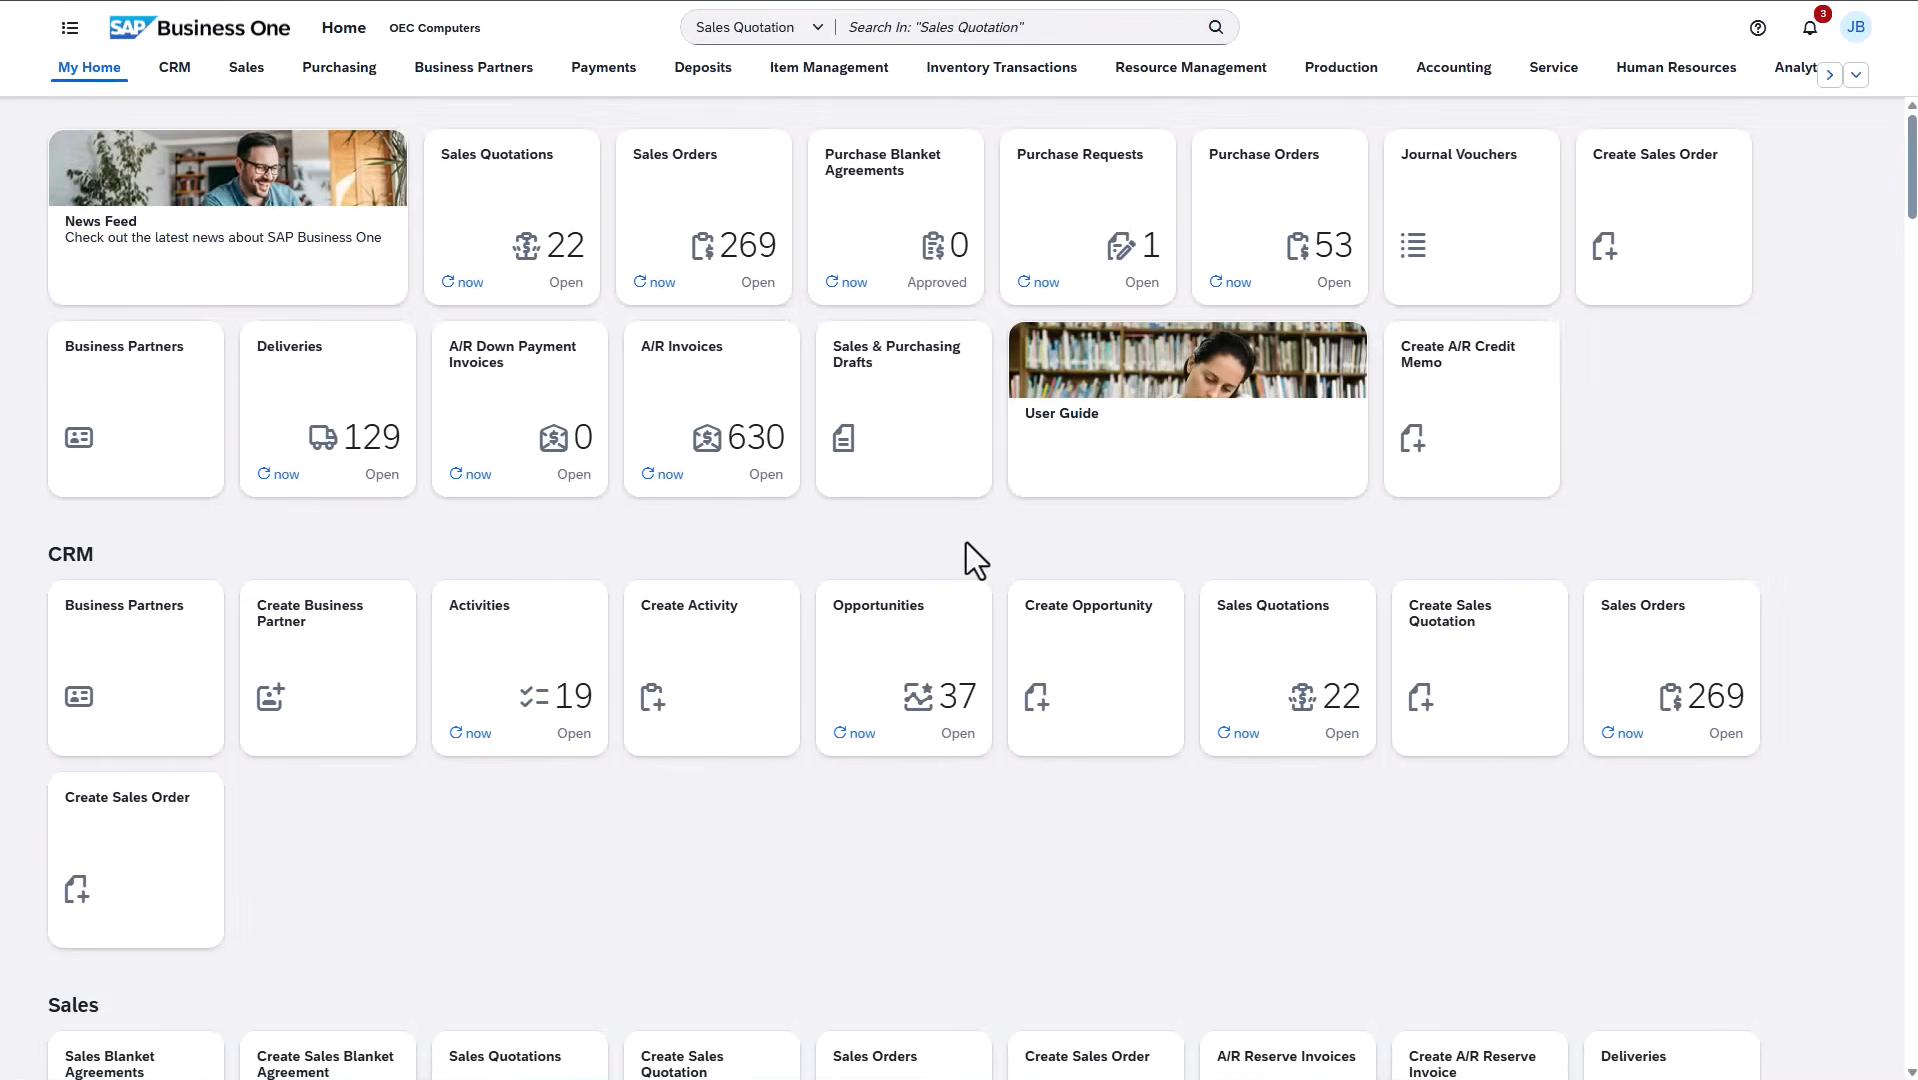
Task: Open the Sales Orders tile in CRM section
Action: tap(1672, 668)
